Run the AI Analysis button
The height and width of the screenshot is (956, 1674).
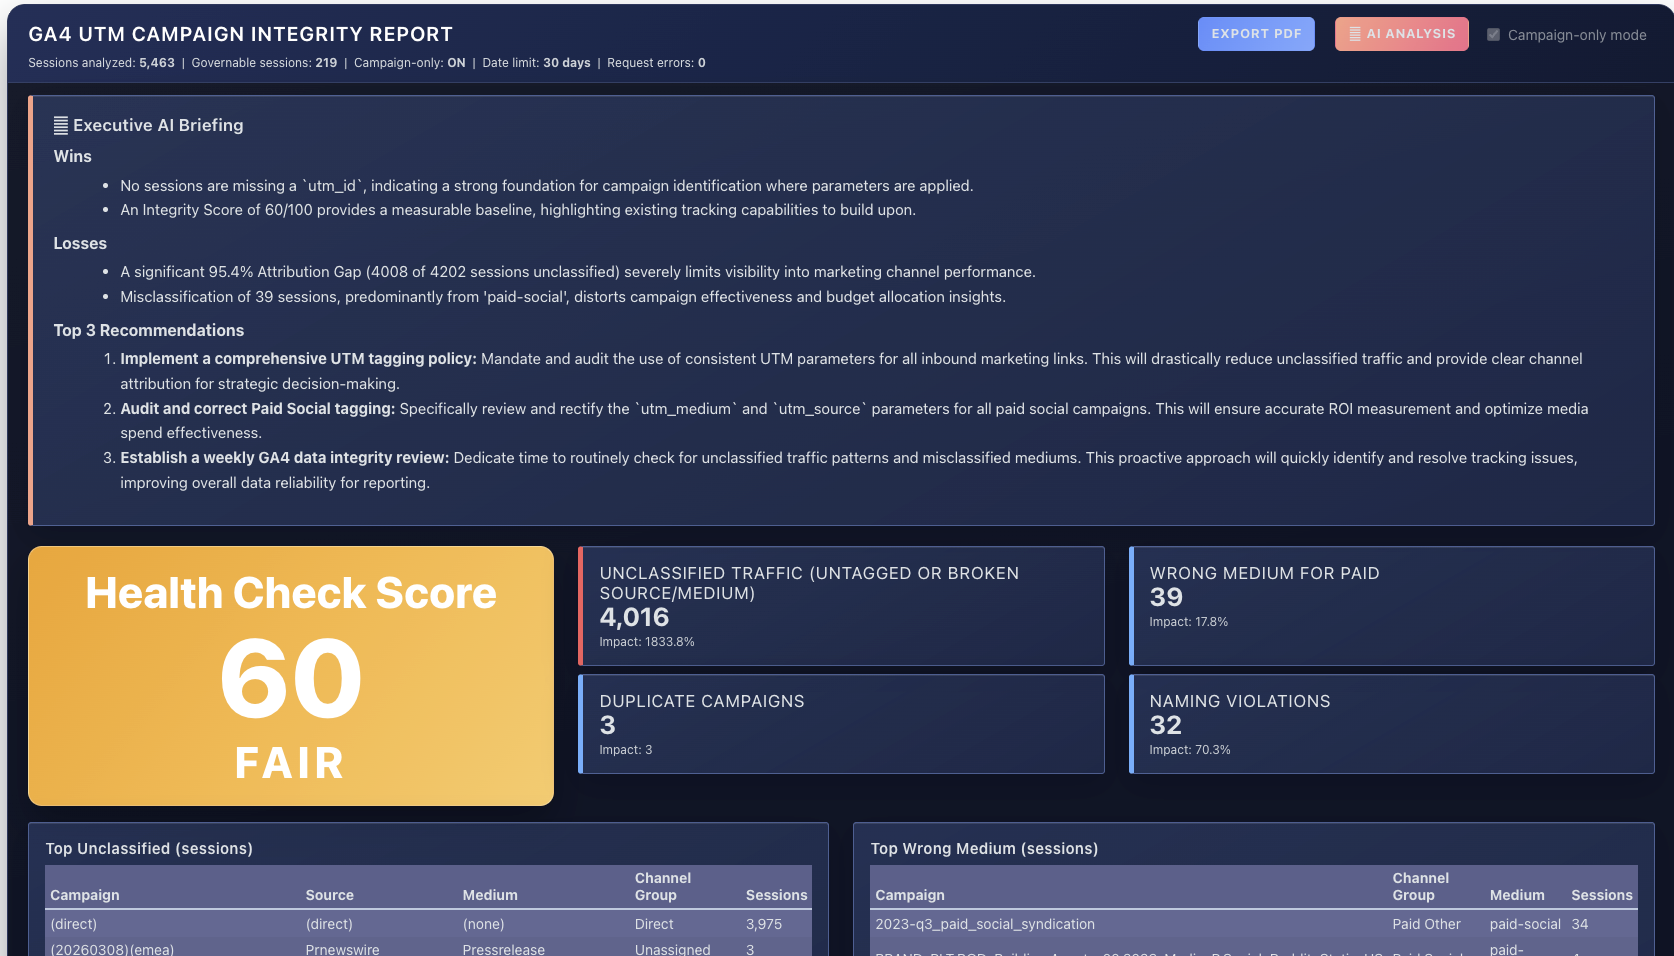pyautogui.click(x=1401, y=34)
